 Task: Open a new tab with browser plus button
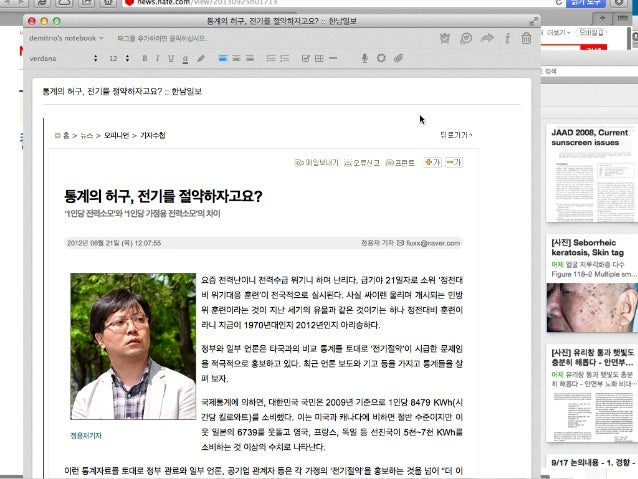pyautogui.click(x=603, y=18)
